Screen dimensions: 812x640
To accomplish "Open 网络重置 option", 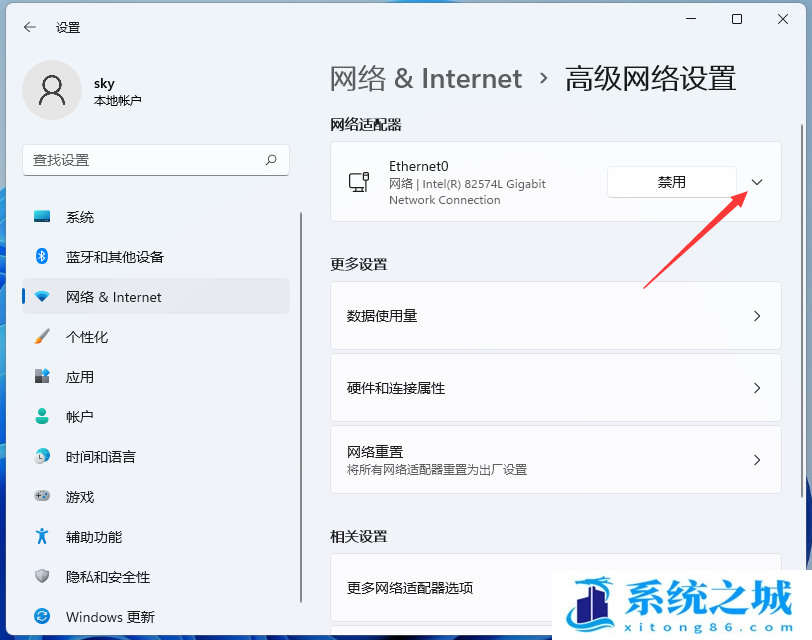I will [x=555, y=460].
